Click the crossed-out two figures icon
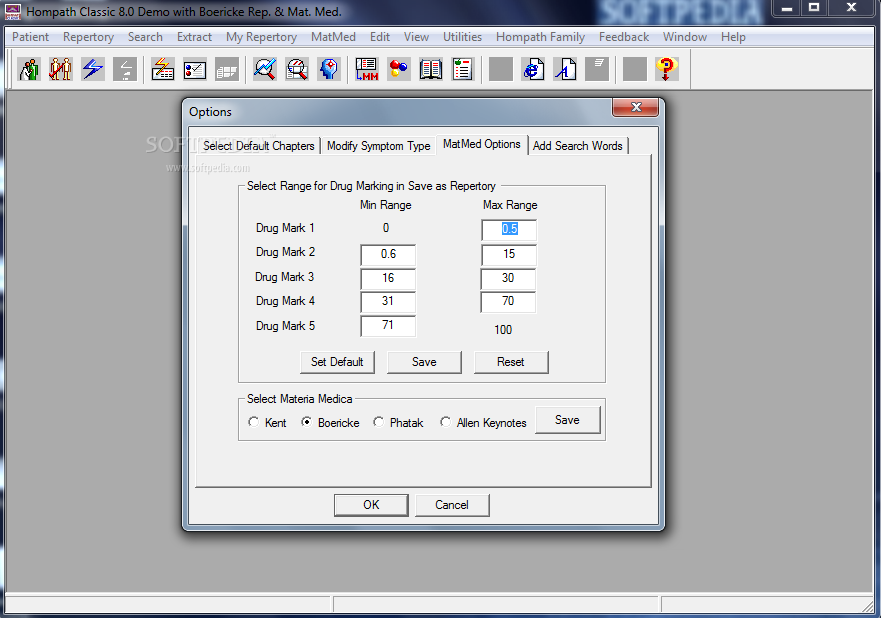 coord(61,69)
